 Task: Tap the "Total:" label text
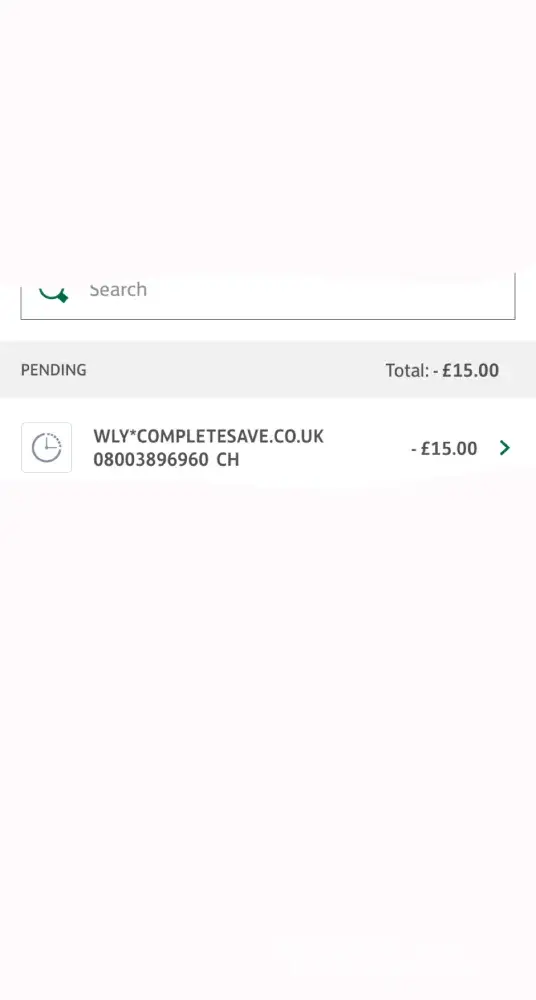406,371
